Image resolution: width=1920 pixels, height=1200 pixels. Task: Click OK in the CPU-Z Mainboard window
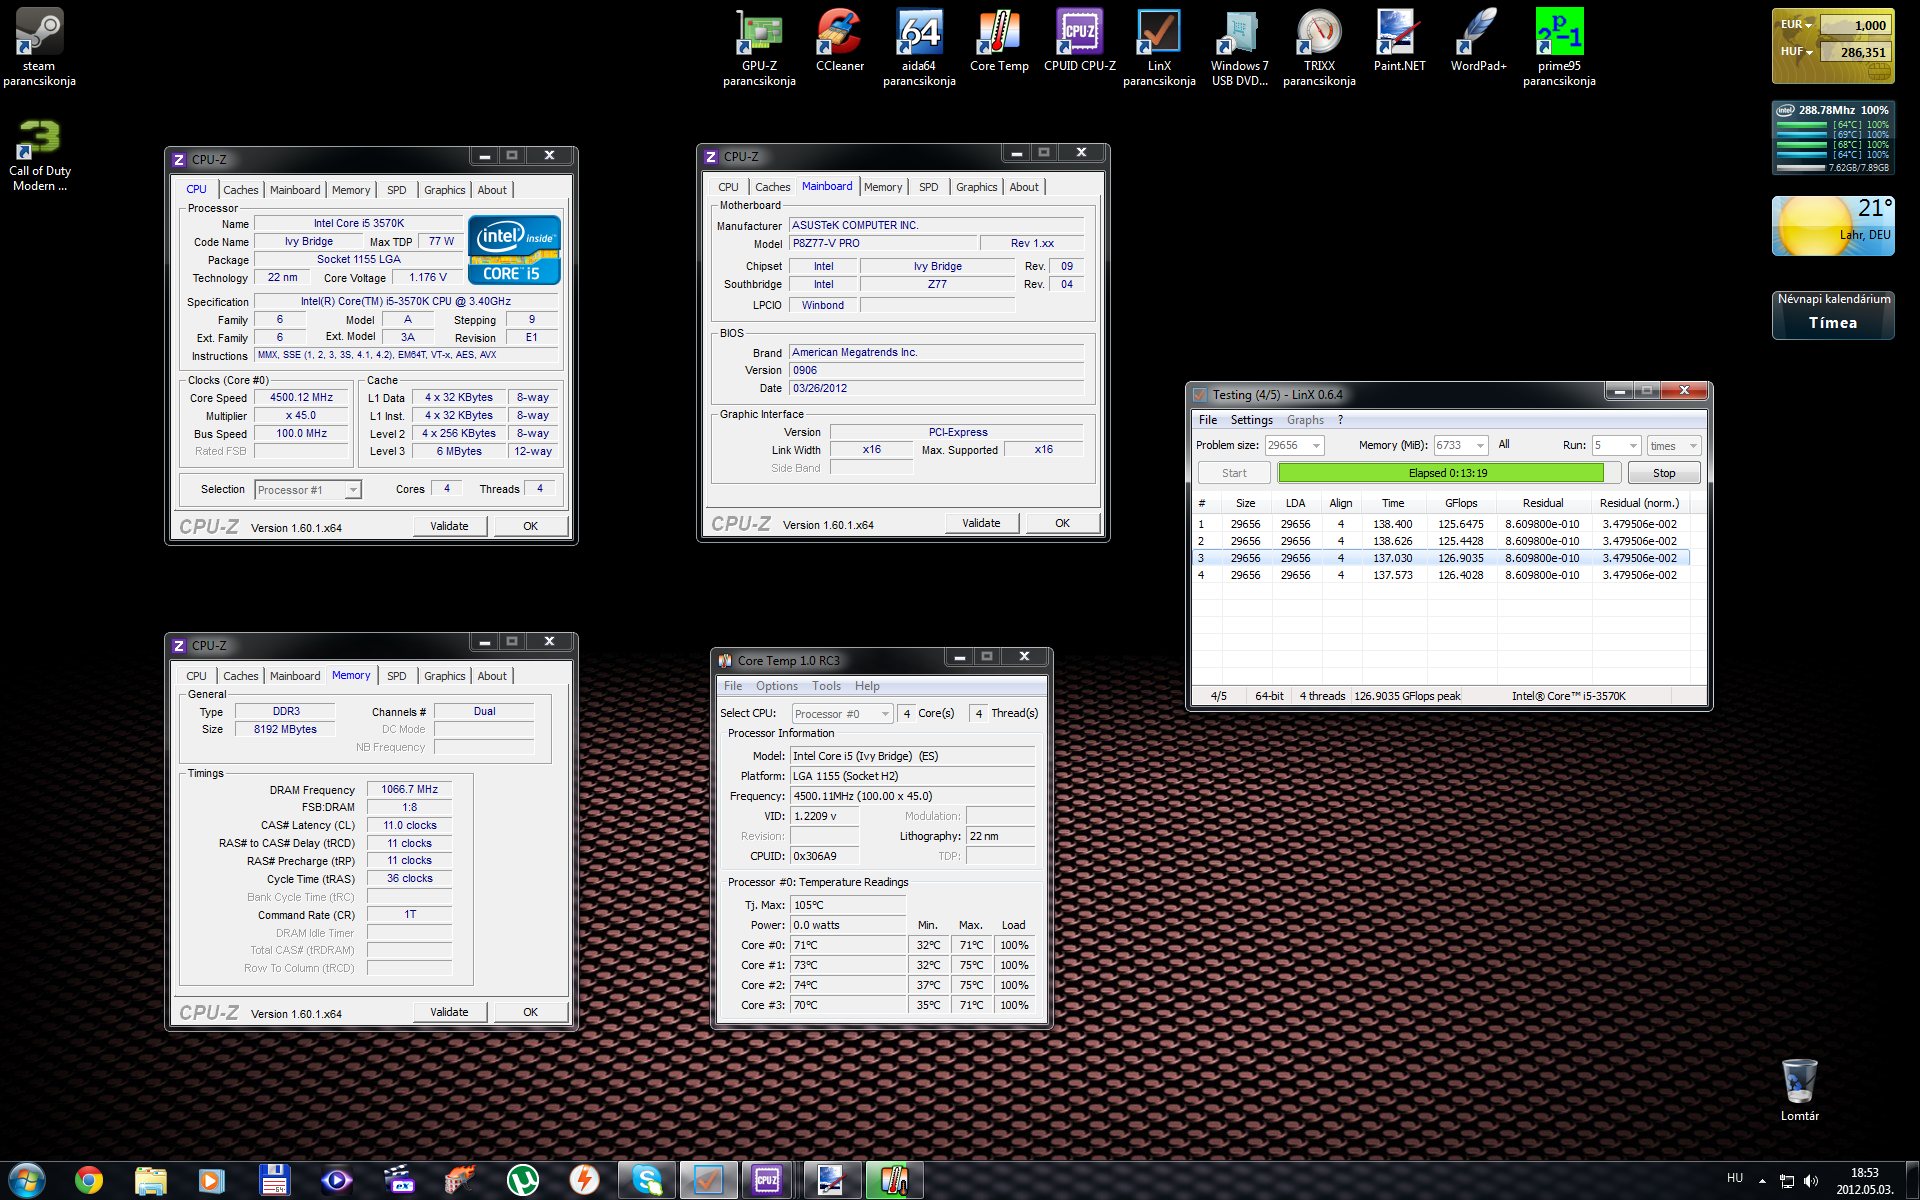(x=1062, y=523)
